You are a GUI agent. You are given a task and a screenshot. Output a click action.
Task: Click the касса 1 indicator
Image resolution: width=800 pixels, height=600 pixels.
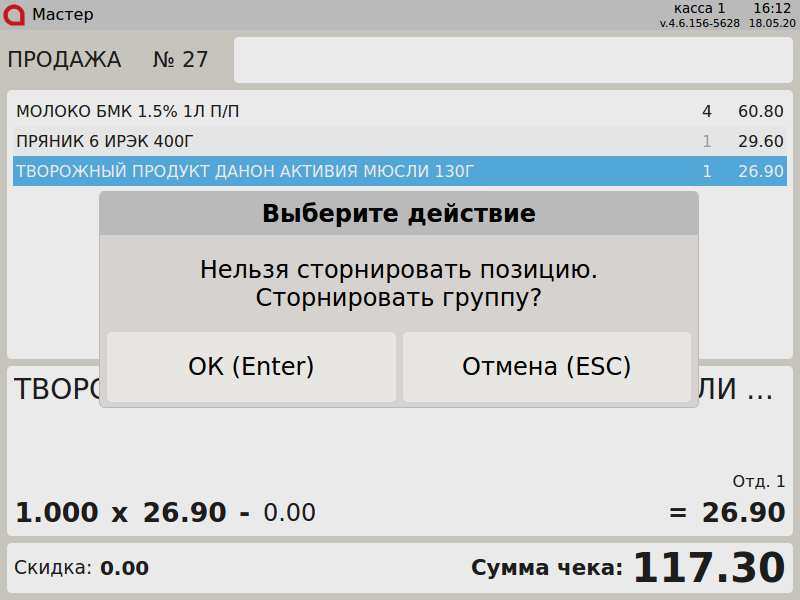700,8
